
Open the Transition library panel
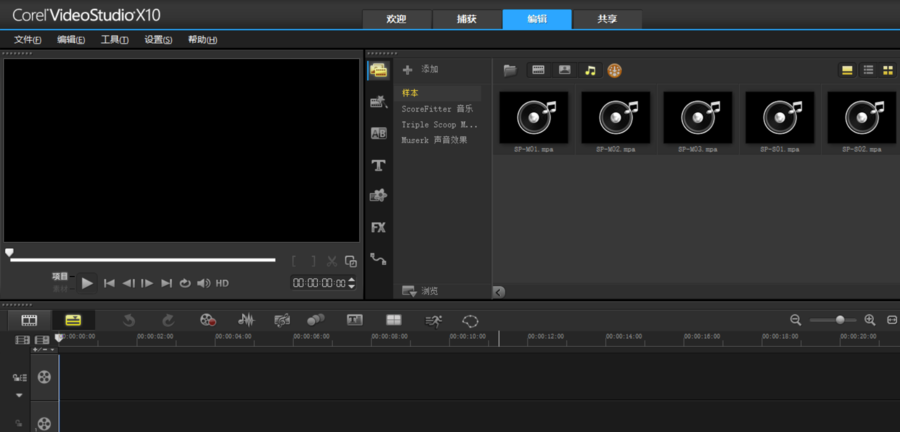pyautogui.click(x=378, y=133)
